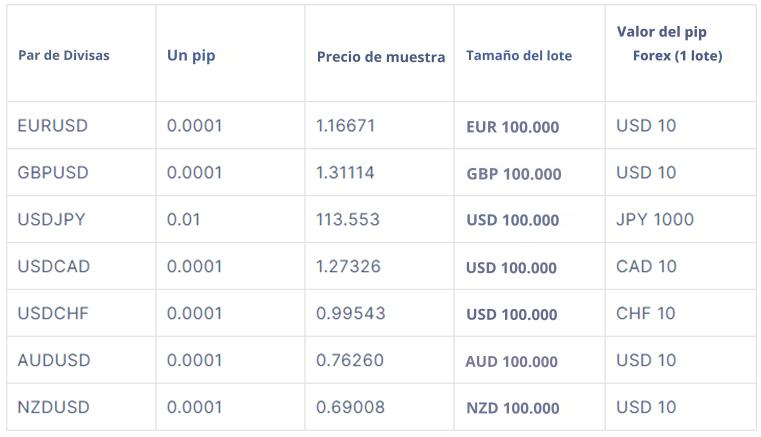Select the NZD 100.000 lot size cell
Image resolution: width=761 pixels, height=437 pixels.
click(513, 408)
